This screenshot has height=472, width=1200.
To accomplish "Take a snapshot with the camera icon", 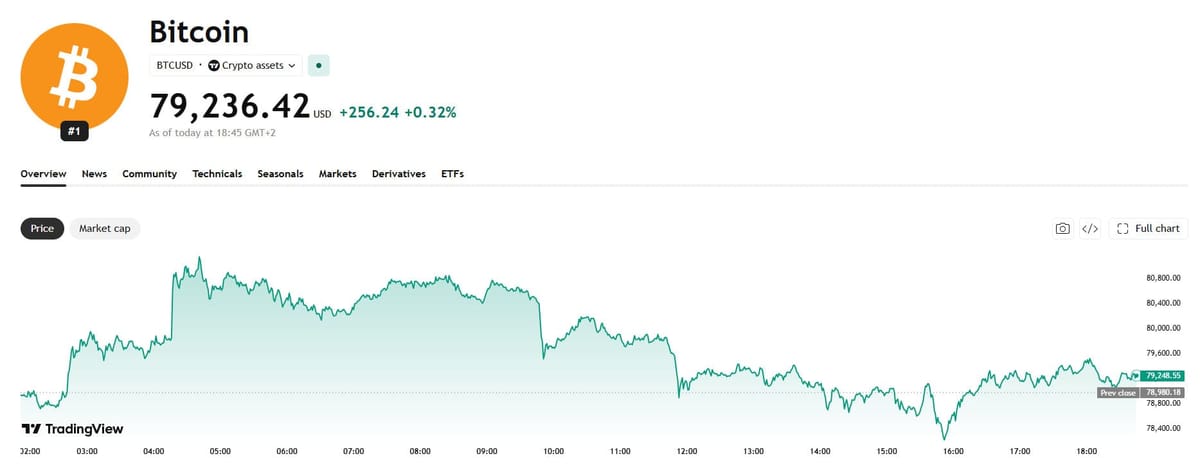I will click(1063, 229).
